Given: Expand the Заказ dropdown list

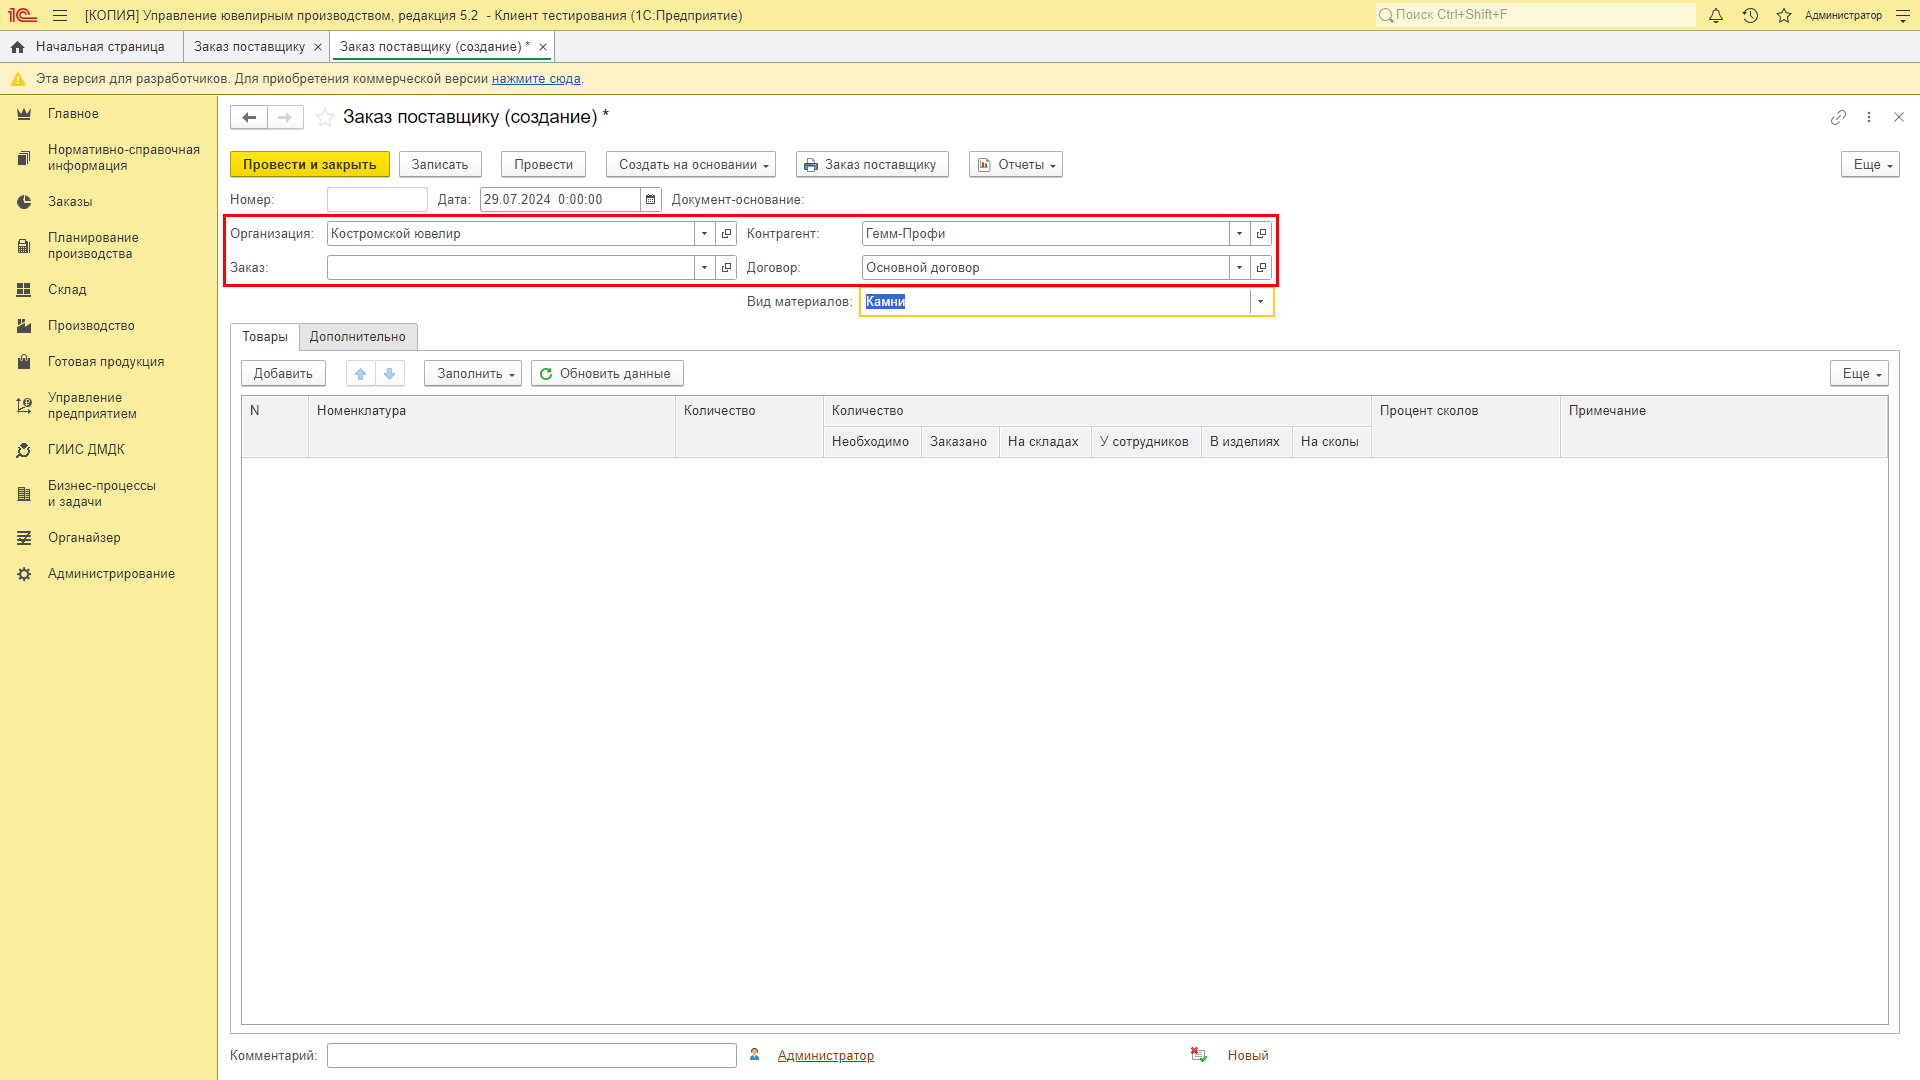Looking at the screenshot, I should pos(705,267).
